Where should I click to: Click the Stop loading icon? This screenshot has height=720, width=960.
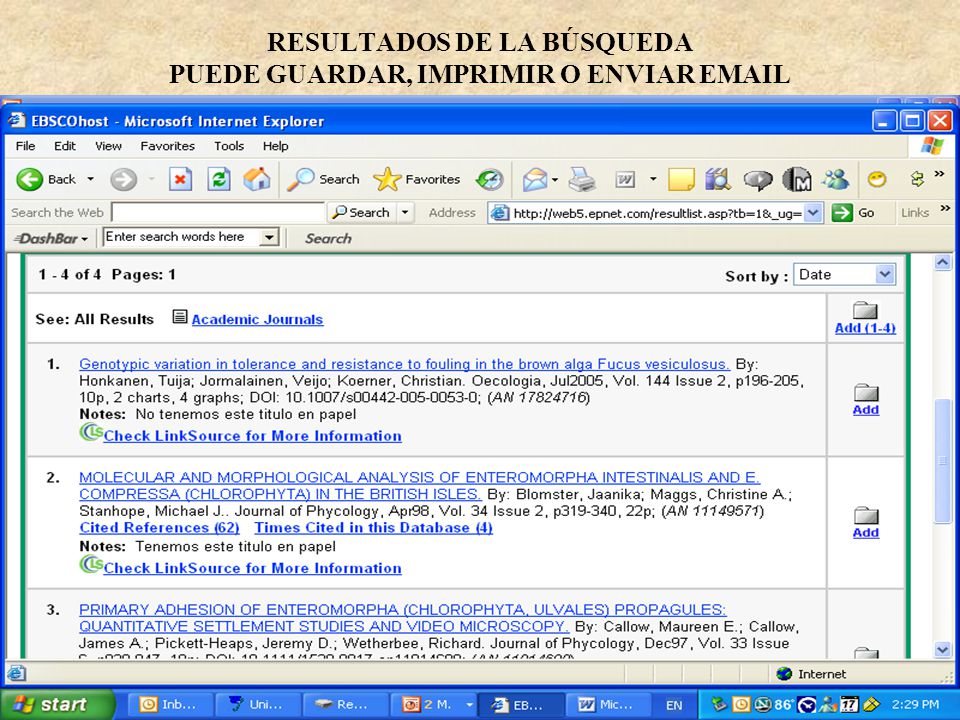(180, 179)
